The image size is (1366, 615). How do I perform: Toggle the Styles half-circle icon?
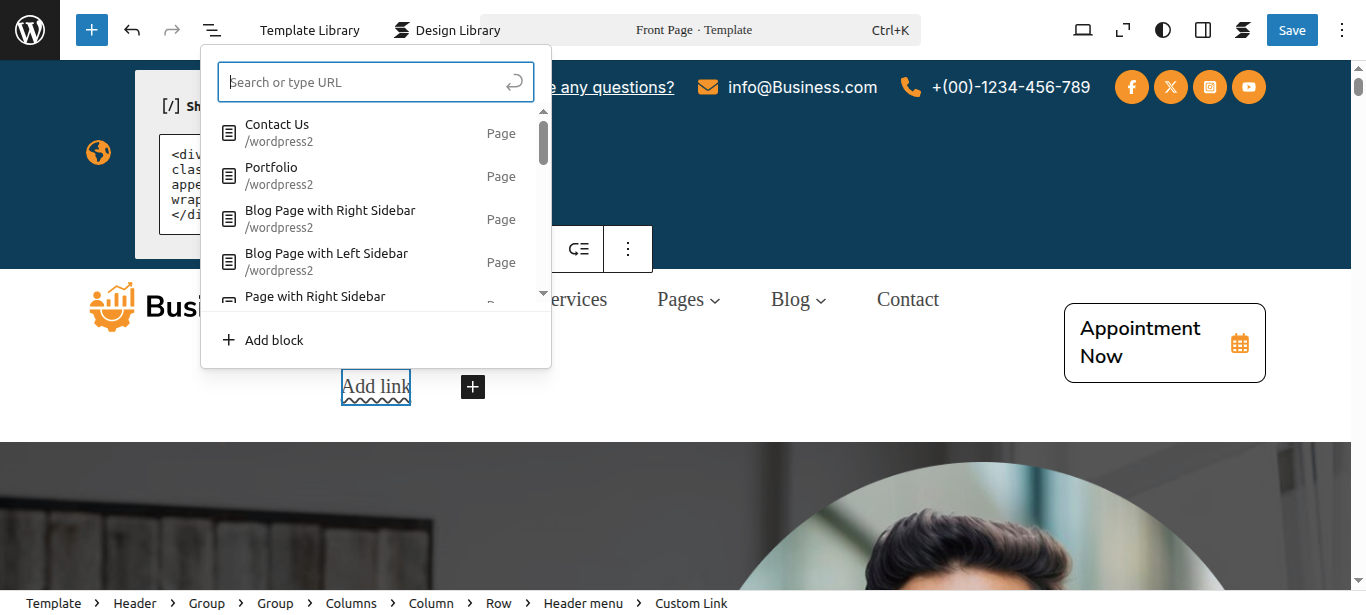pos(1162,30)
